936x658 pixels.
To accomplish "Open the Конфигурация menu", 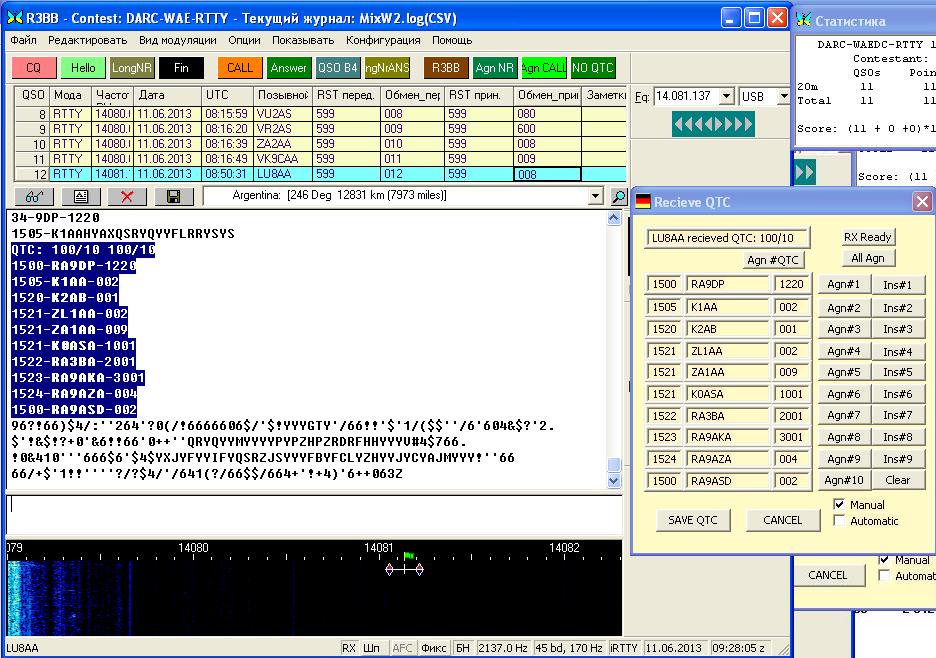I will [383, 40].
